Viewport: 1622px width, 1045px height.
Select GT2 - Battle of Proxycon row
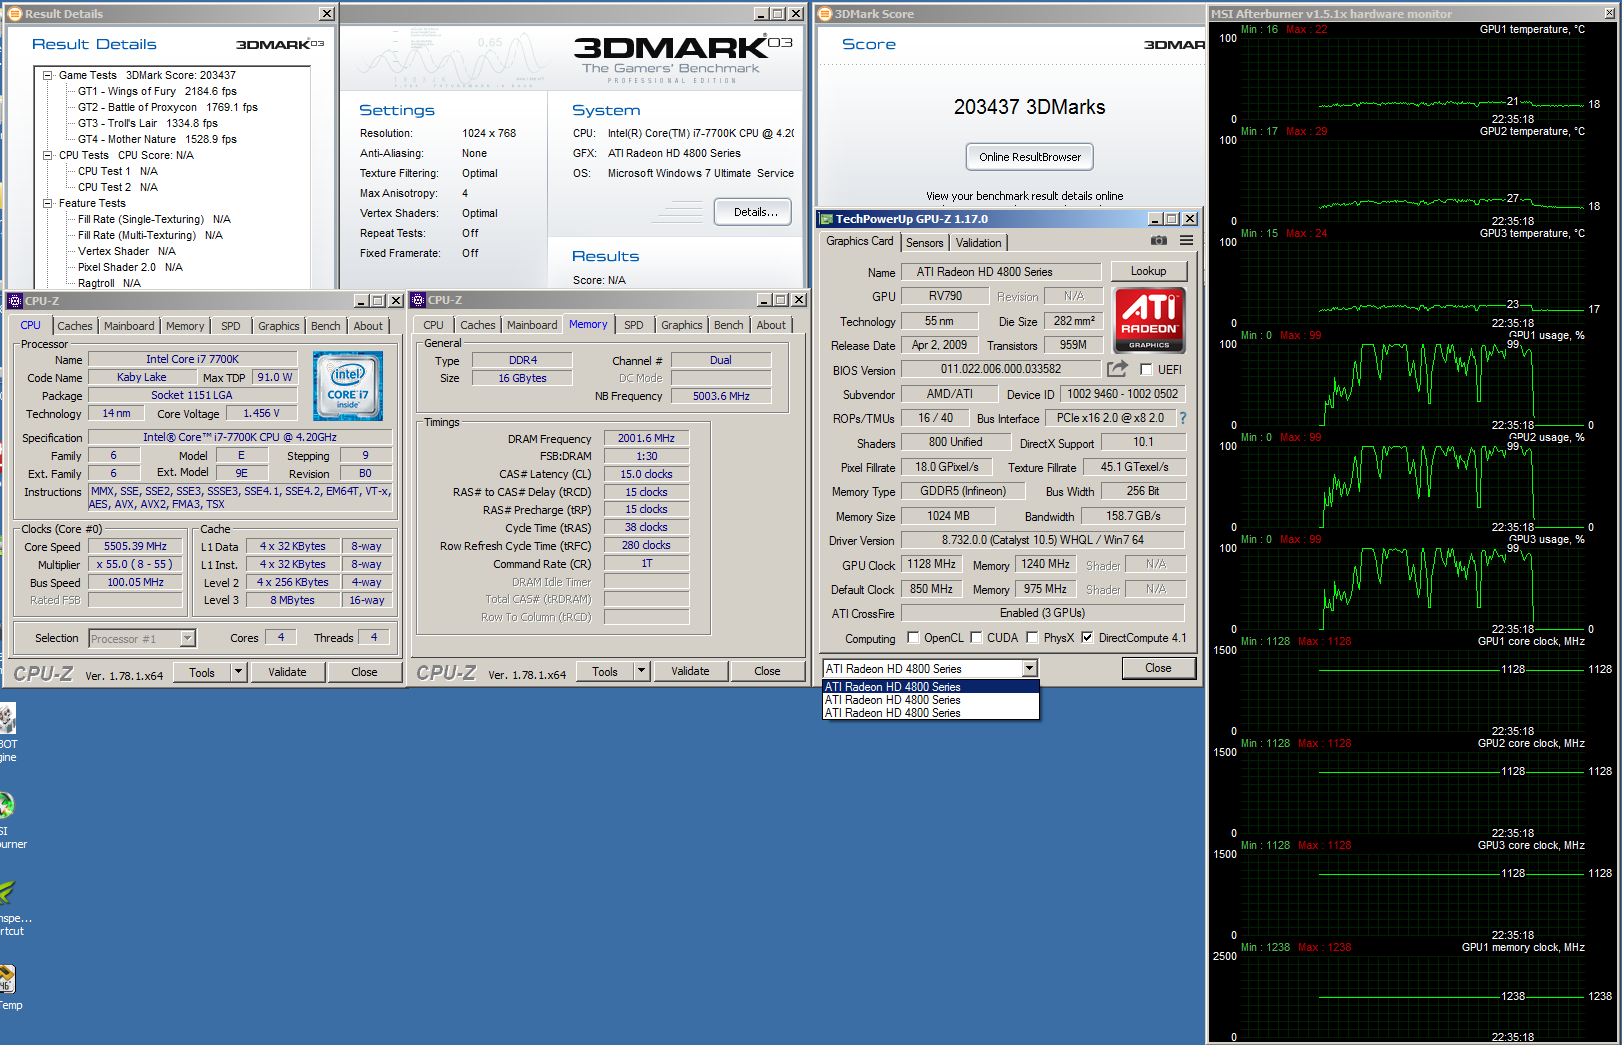167,107
